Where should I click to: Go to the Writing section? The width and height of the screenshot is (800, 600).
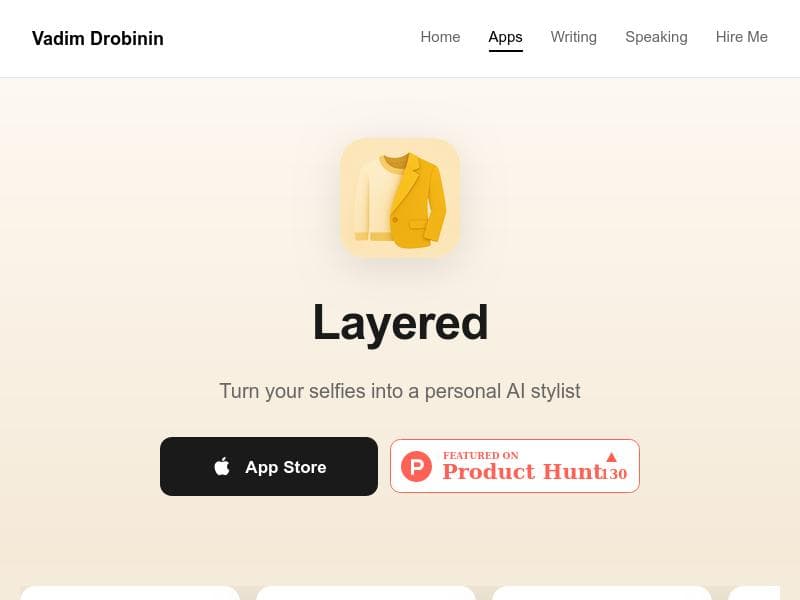(573, 37)
